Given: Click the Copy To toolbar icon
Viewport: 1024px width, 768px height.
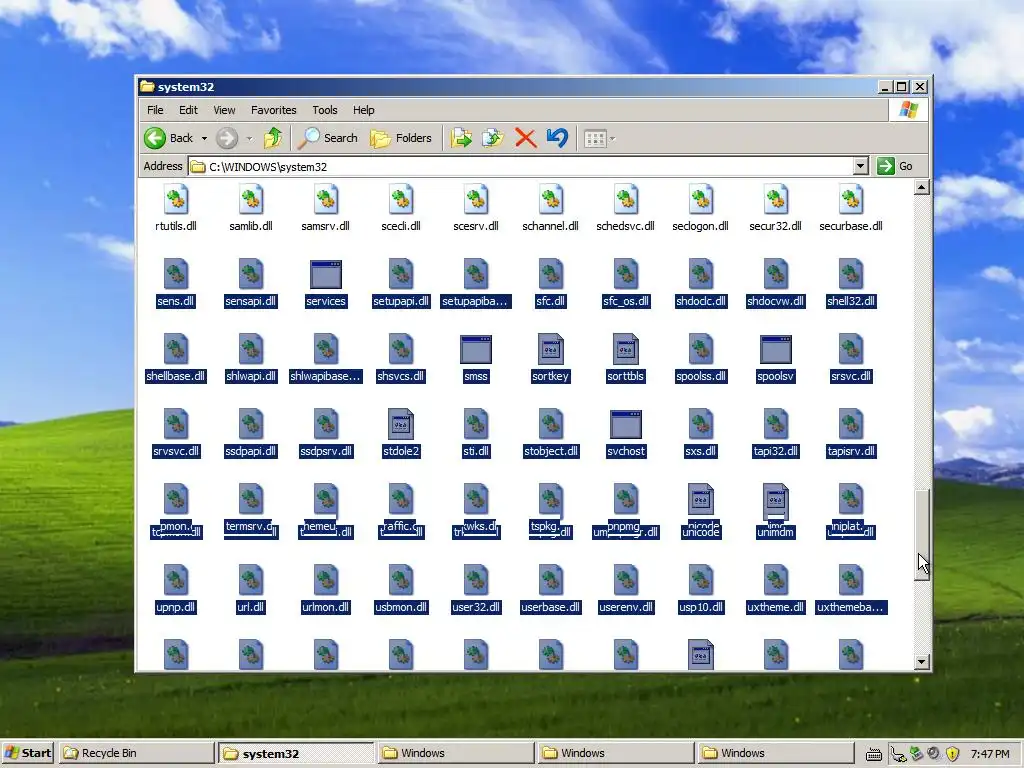Looking at the screenshot, I should tap(493, 138).
